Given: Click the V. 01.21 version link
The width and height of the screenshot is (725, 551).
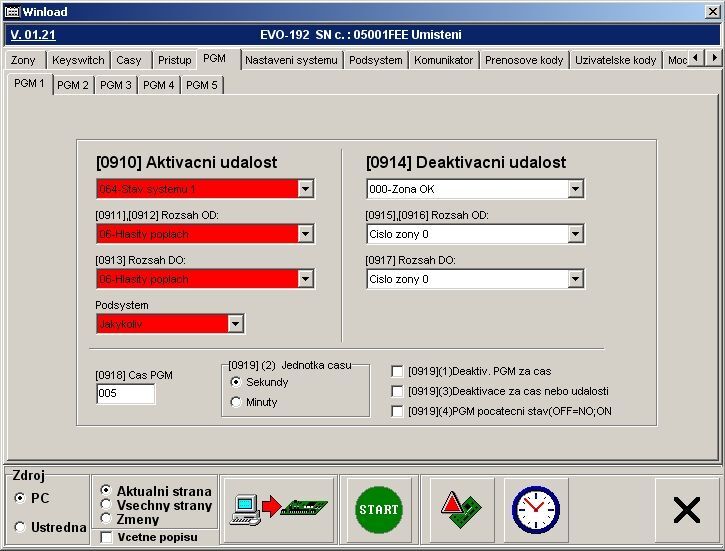Looking at the screenshot, I should pyautogui.click(x=30, y=35).
